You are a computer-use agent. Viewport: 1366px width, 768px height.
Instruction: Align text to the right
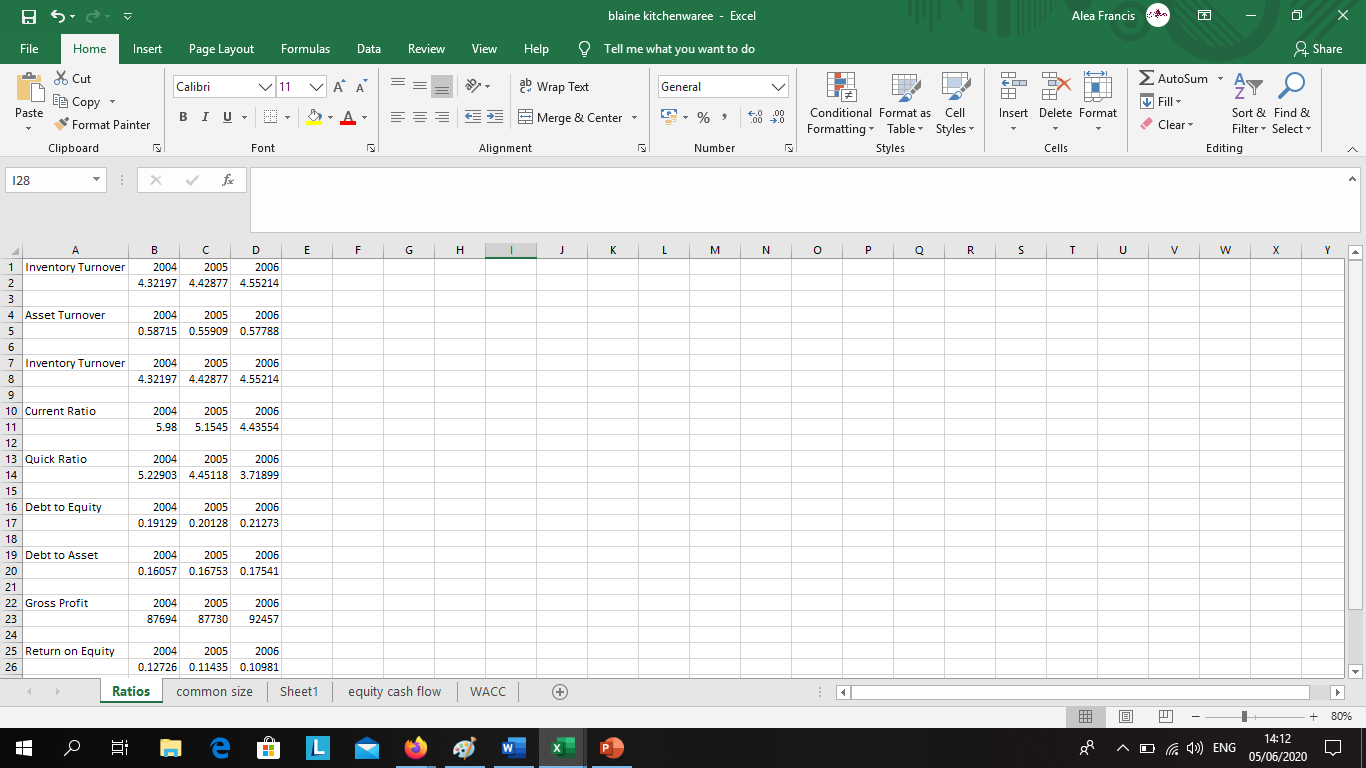tap(440, 118)
